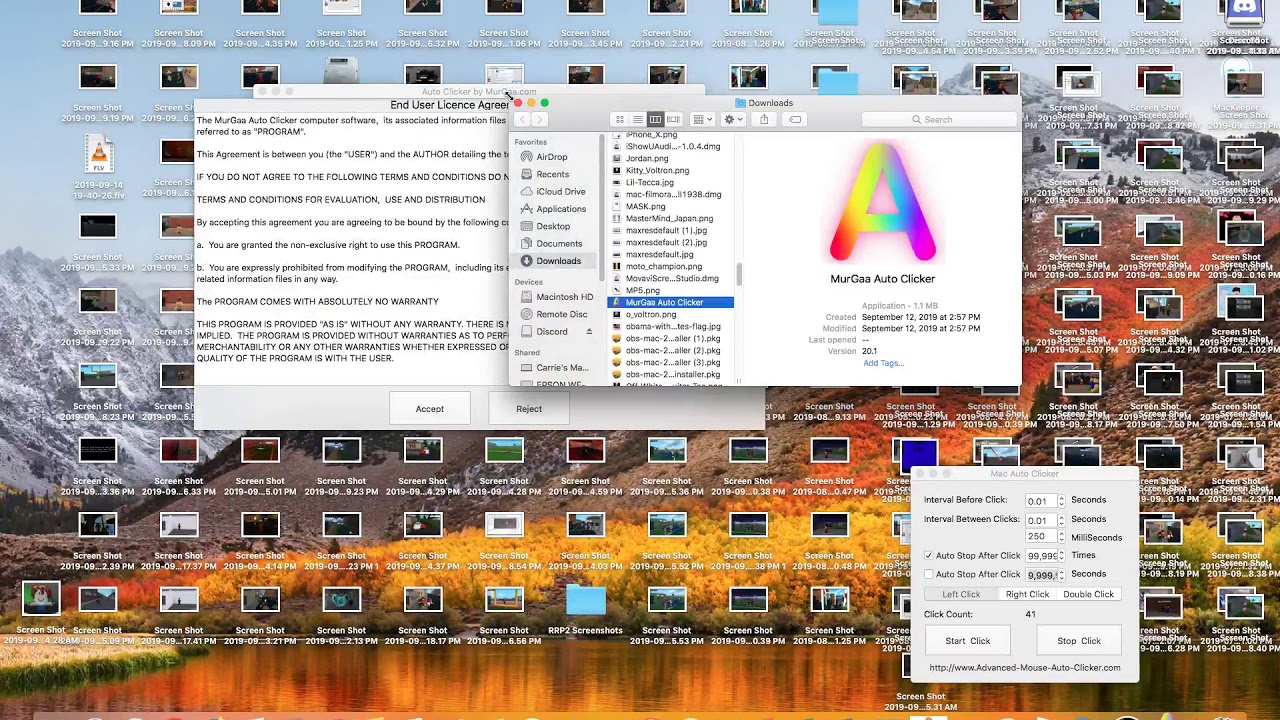The height and width of the screenshot is (720, 1280).
Task: Click the large MurGaa Auto Clicker preview icon
Action: pyautogui.click(x=883, y=202)
